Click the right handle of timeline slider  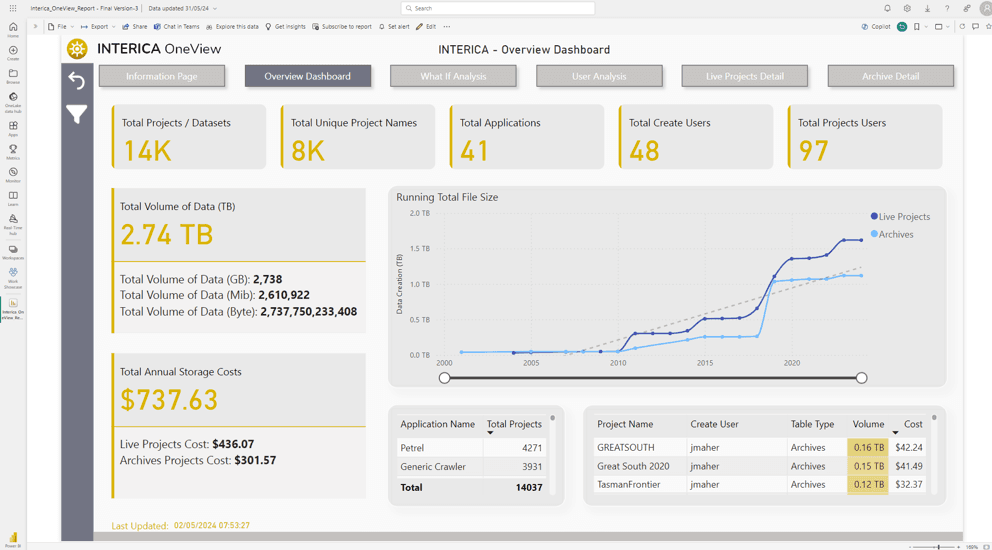pyautogui.click(x=861, y=378)
